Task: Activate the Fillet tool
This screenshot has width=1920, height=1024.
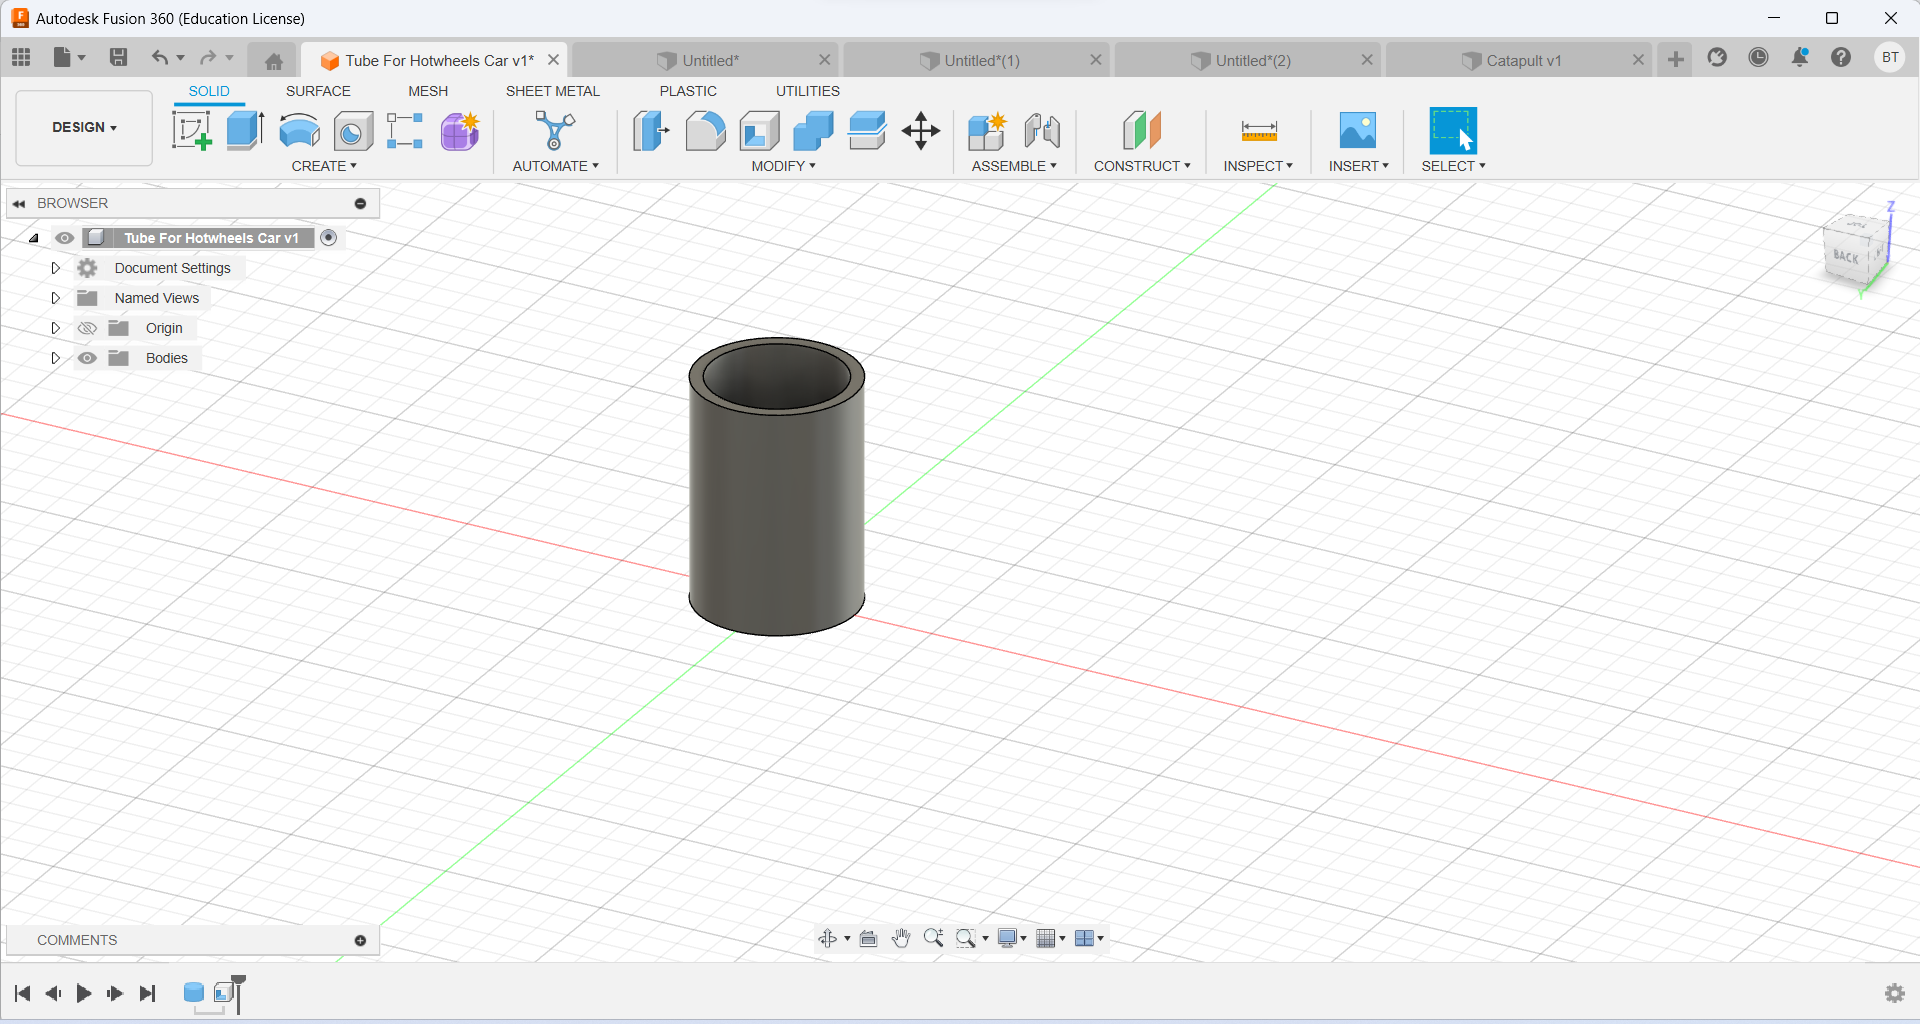Action: [x=706, y=131]
